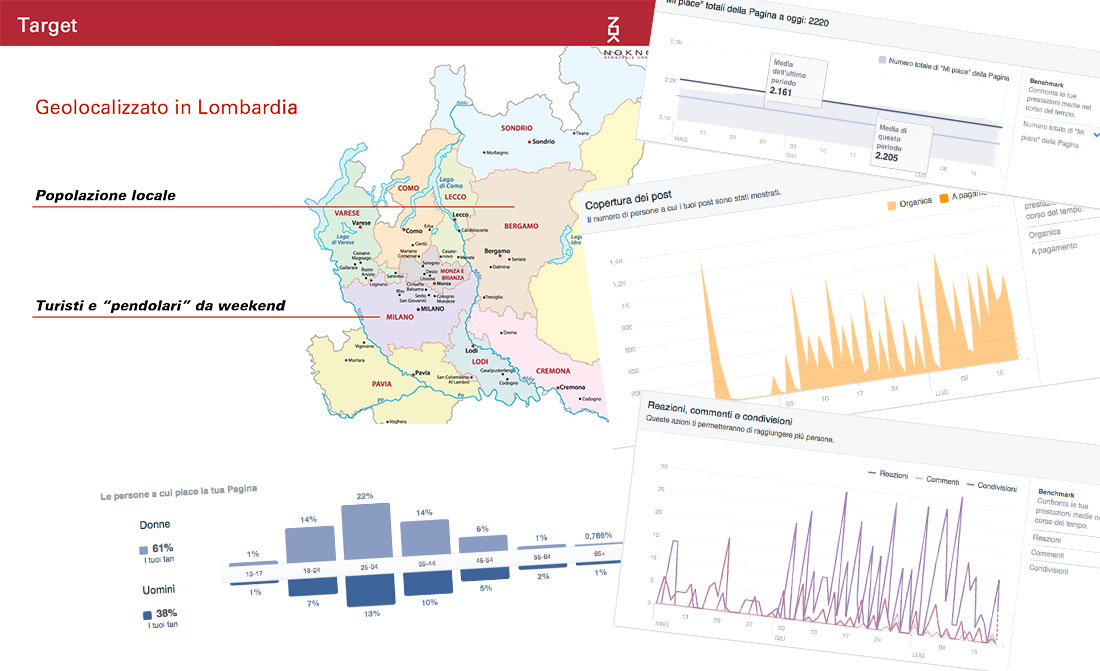This screenshot has width=1100, height=671.
Task: Click the SONDRIO province label on map
Action: pyautogui.click(x=517, y=128)
